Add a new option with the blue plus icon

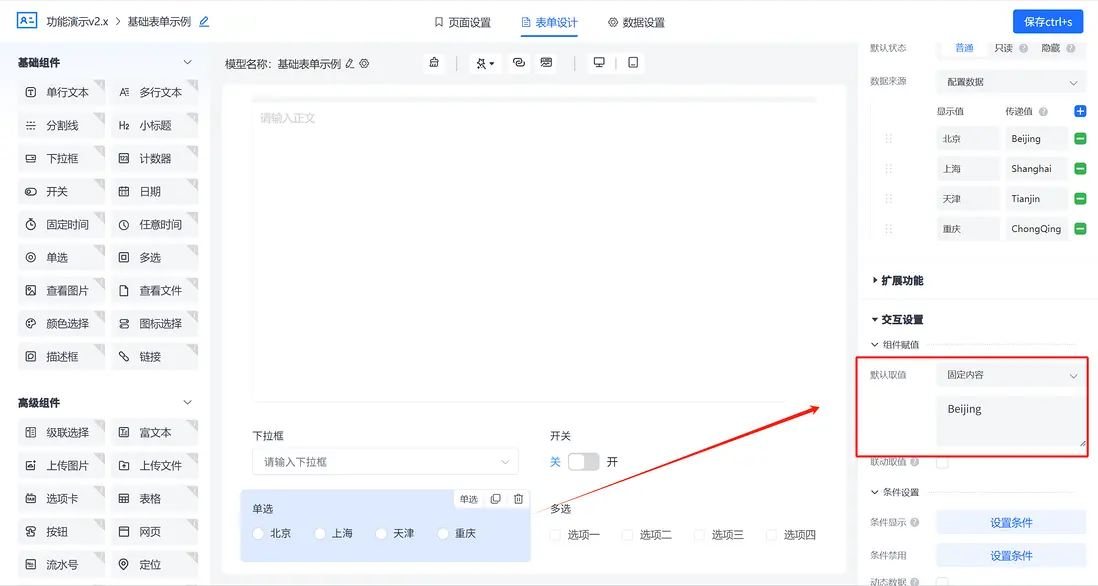[1080, 111]
